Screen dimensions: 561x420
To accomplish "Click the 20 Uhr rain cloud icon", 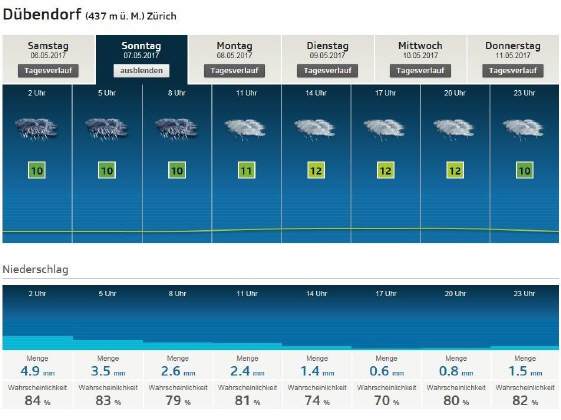I will coord(454,130).
